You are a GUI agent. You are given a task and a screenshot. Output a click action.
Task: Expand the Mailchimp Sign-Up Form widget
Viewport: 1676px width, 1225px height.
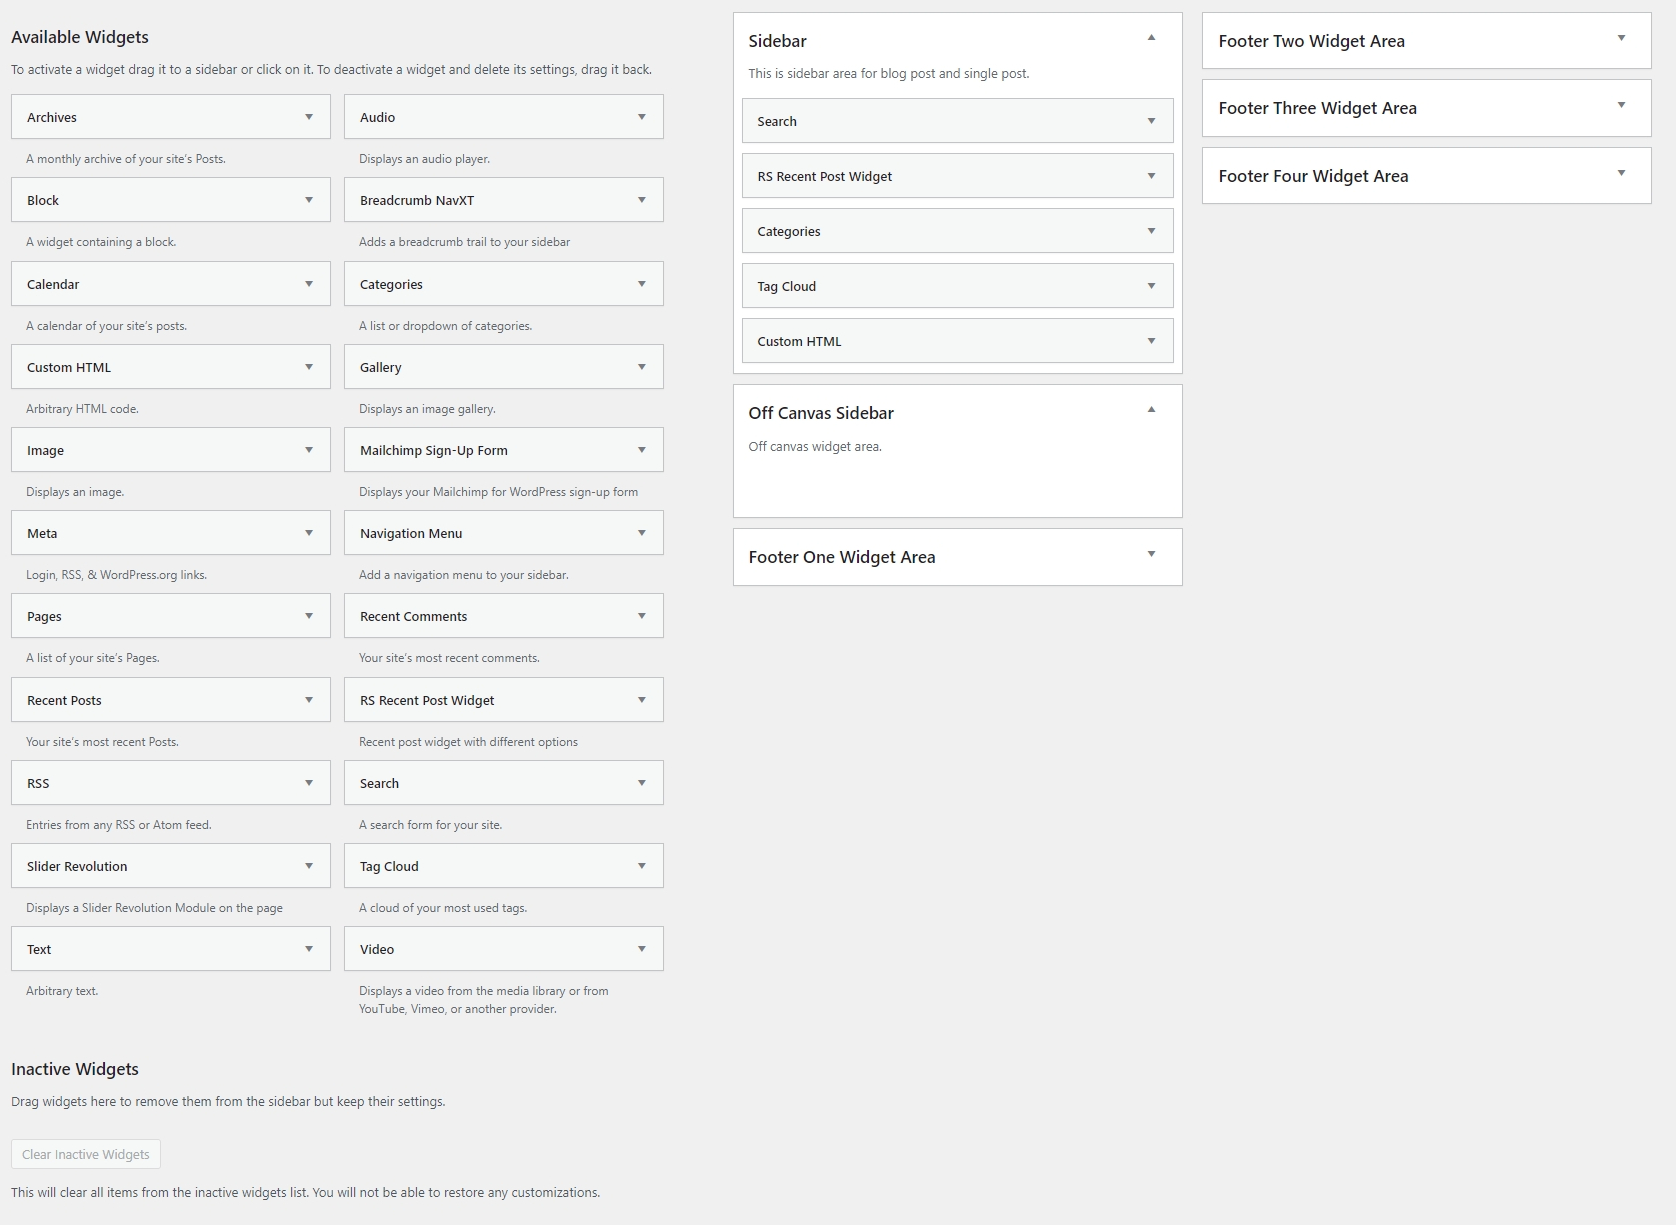tap(642, 450)
